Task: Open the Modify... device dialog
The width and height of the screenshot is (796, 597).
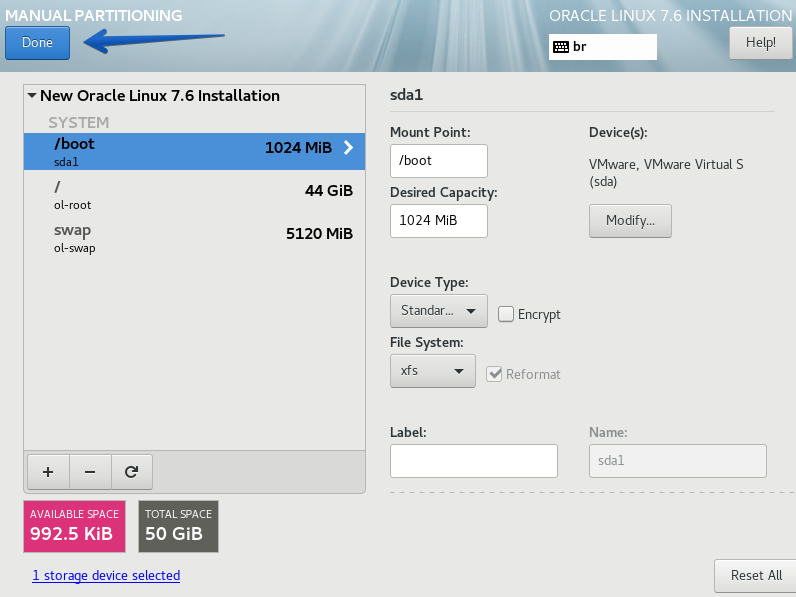Action: coord(630,221)
